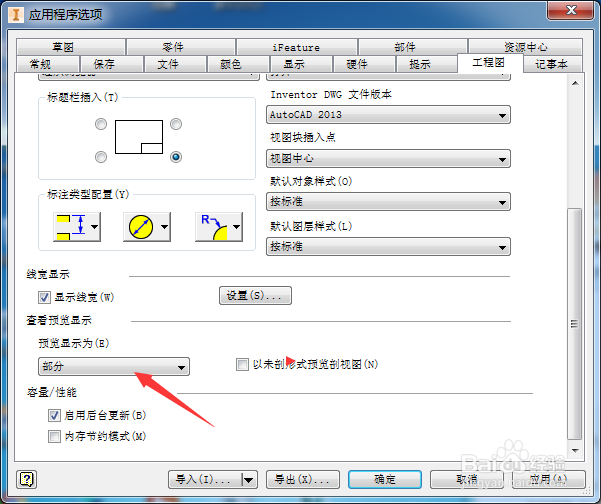
Task: Click the 设置(S)... button
Action: 255,296
